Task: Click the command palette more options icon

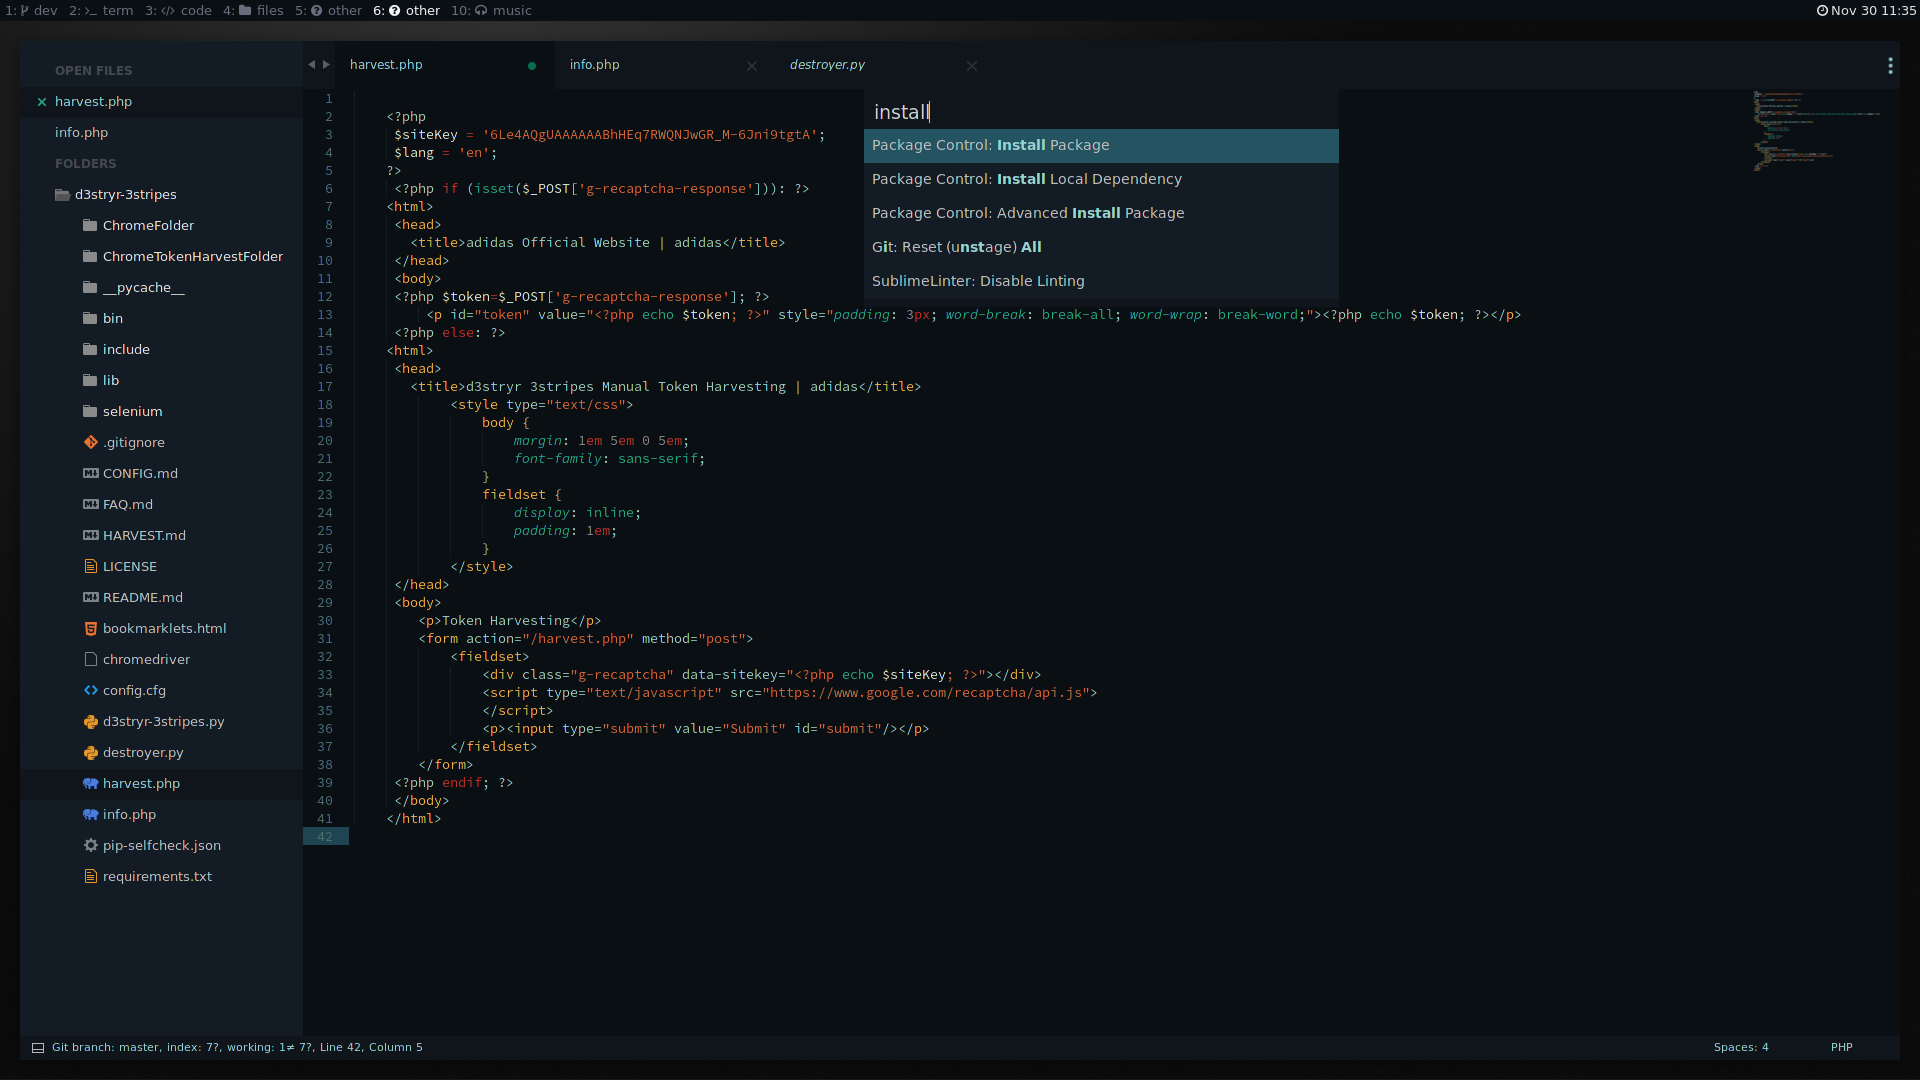Action: [1890, 65]
